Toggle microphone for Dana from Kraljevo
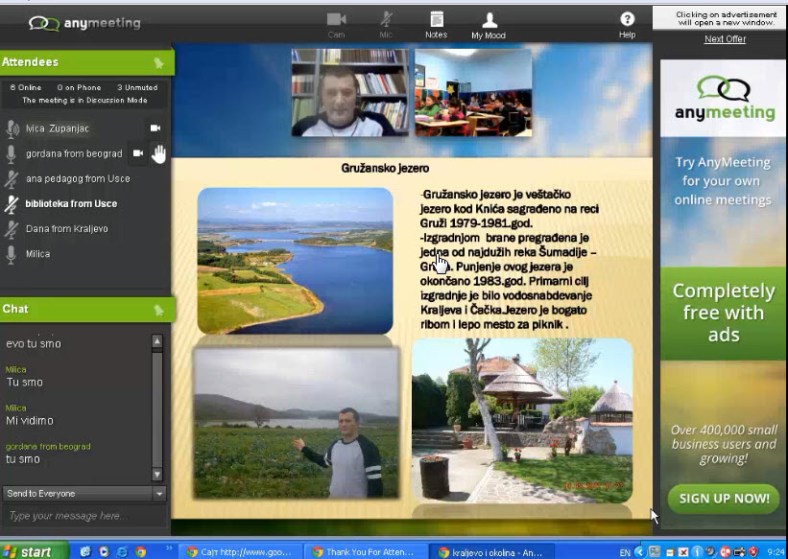788x559 pixels. tap(12, 229)
